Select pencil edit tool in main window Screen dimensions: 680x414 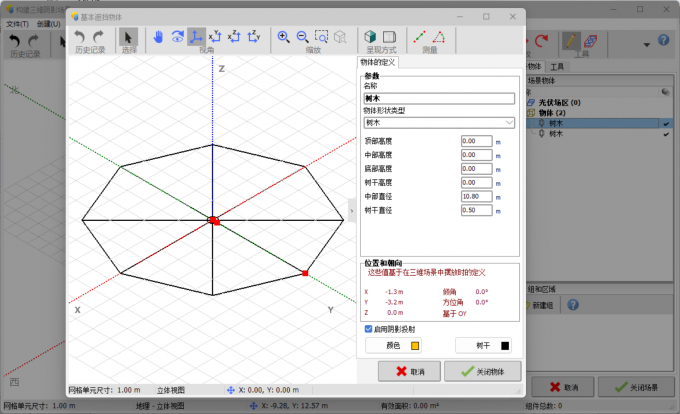click(571, 41)
